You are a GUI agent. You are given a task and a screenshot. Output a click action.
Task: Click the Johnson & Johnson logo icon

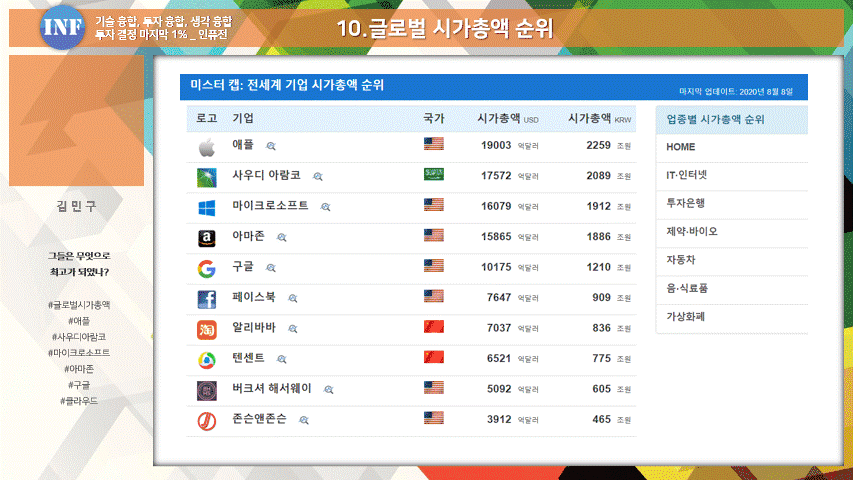click(207, 421)
